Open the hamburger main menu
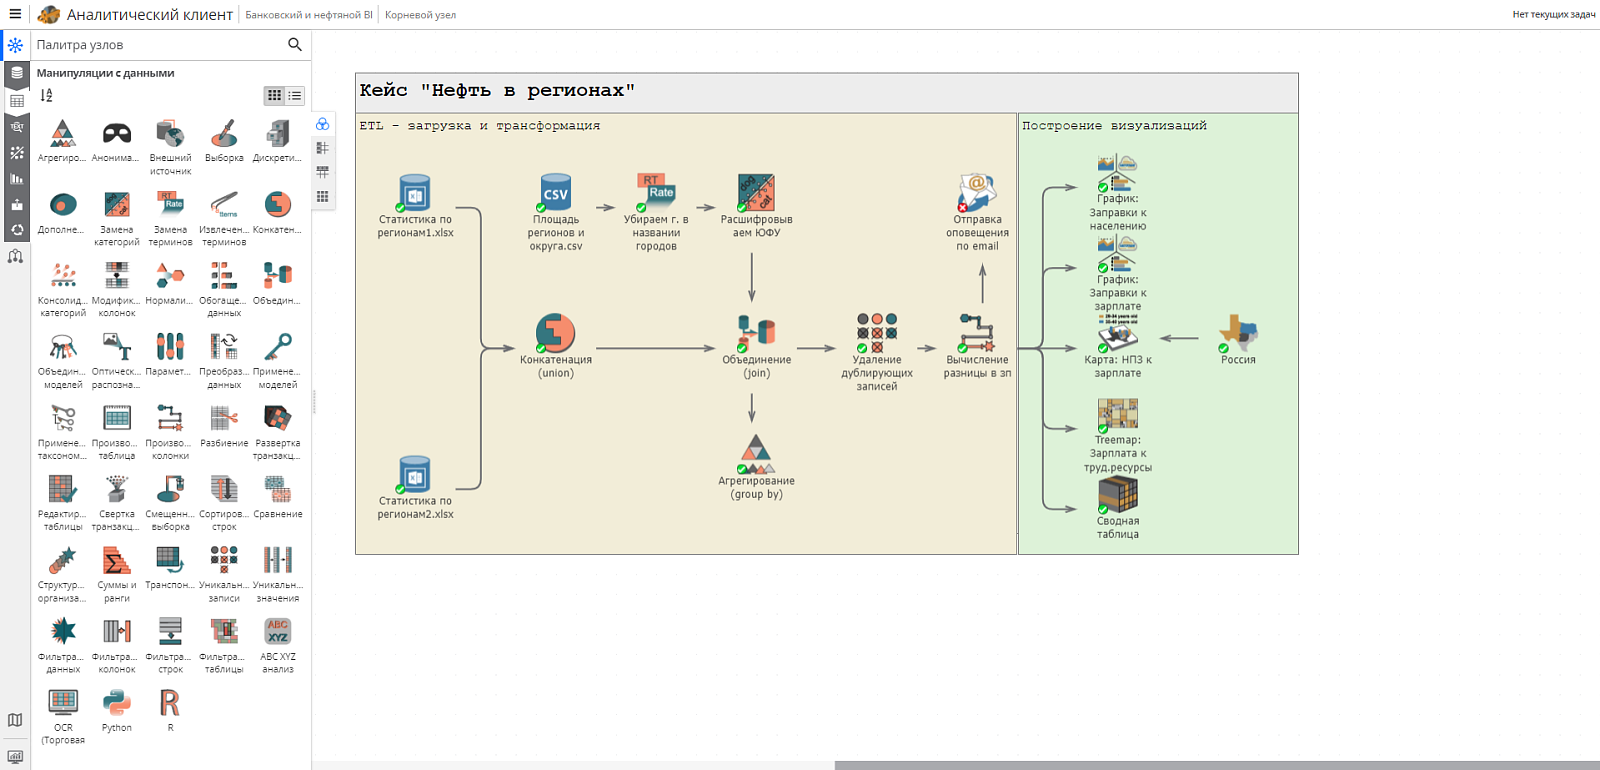Screen dimensions: 1600x770 (14, 14)
